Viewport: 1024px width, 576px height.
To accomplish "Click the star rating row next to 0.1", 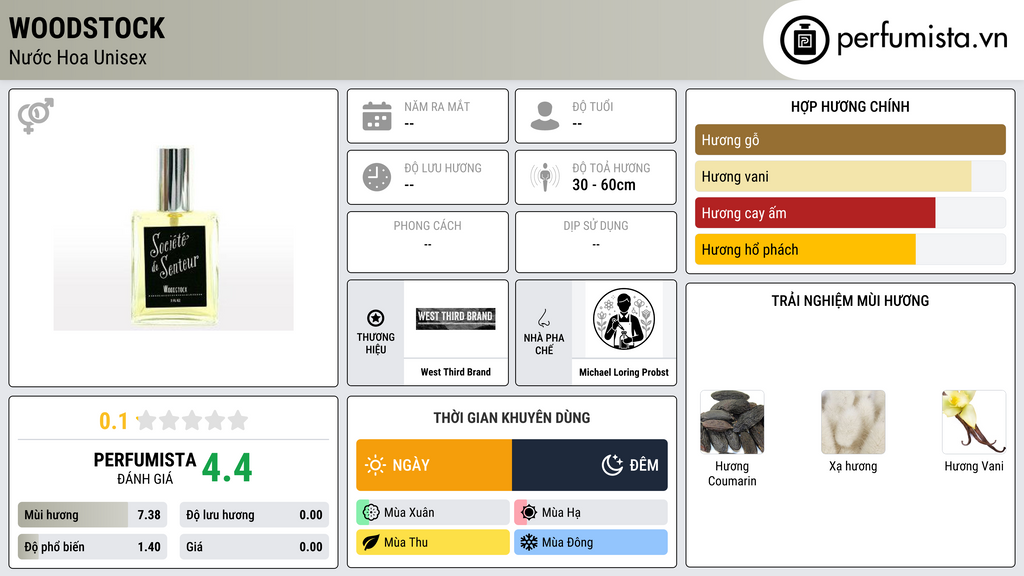I will pyautogui.click(x=193, y=420).
